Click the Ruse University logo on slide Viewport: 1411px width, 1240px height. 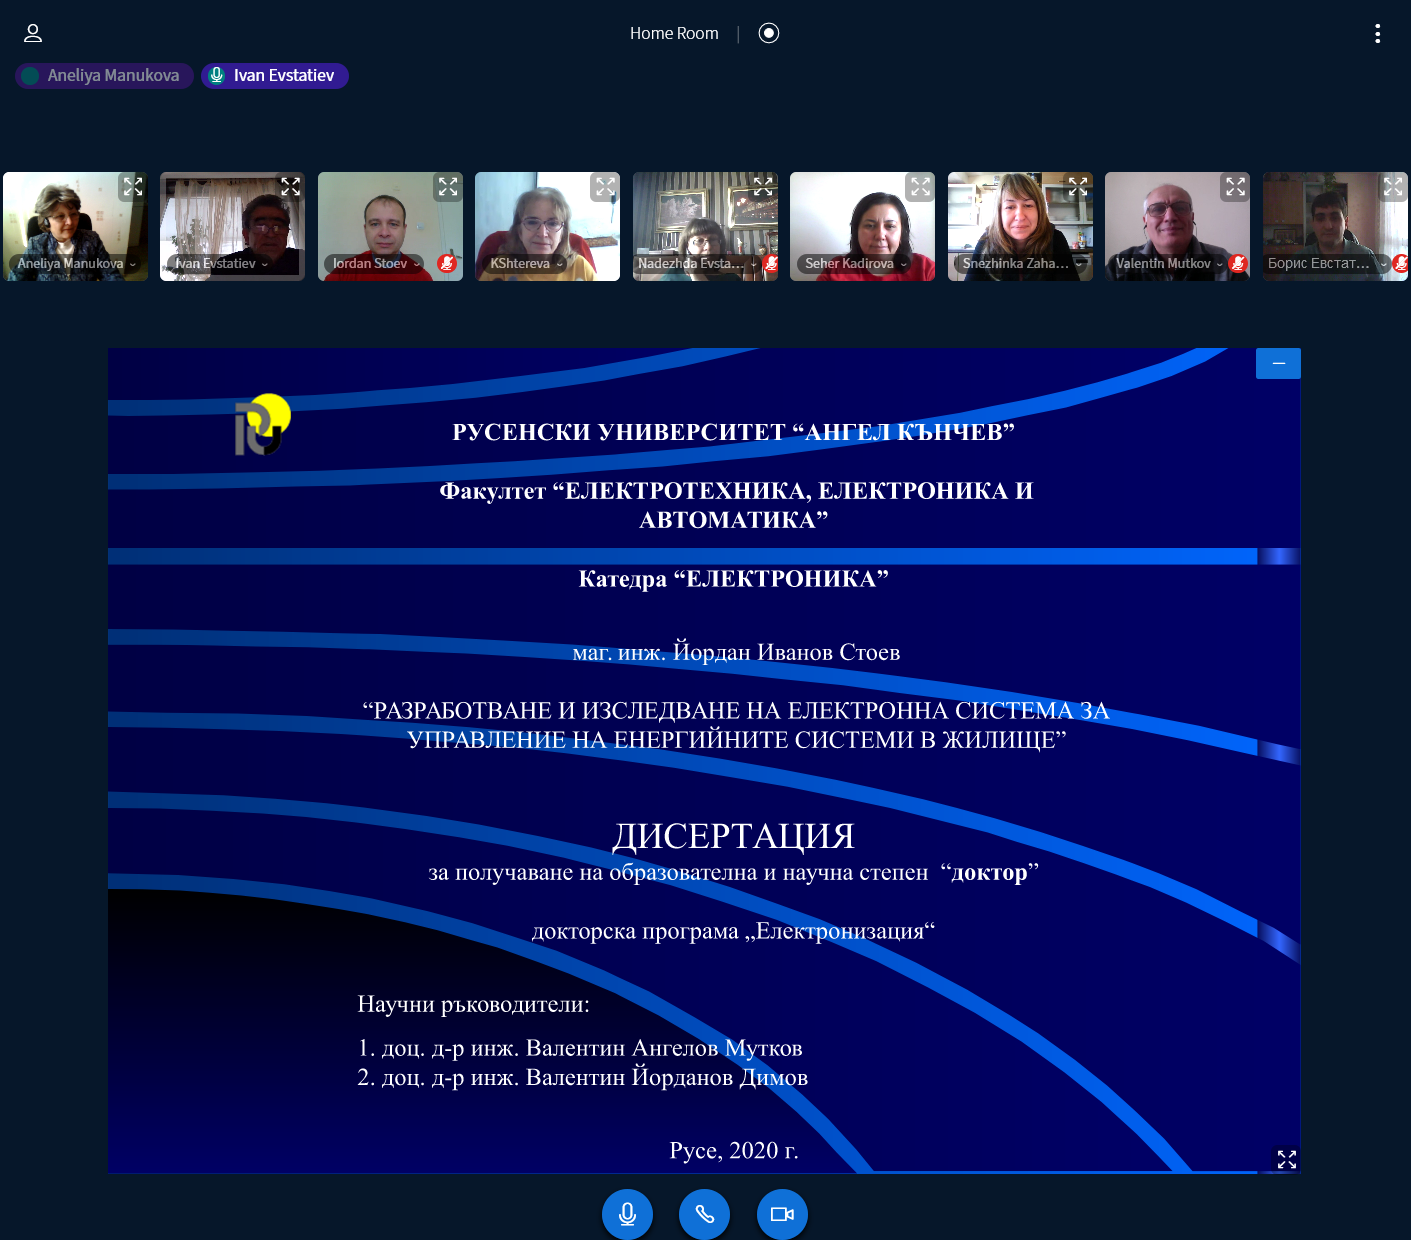point(263,425)
